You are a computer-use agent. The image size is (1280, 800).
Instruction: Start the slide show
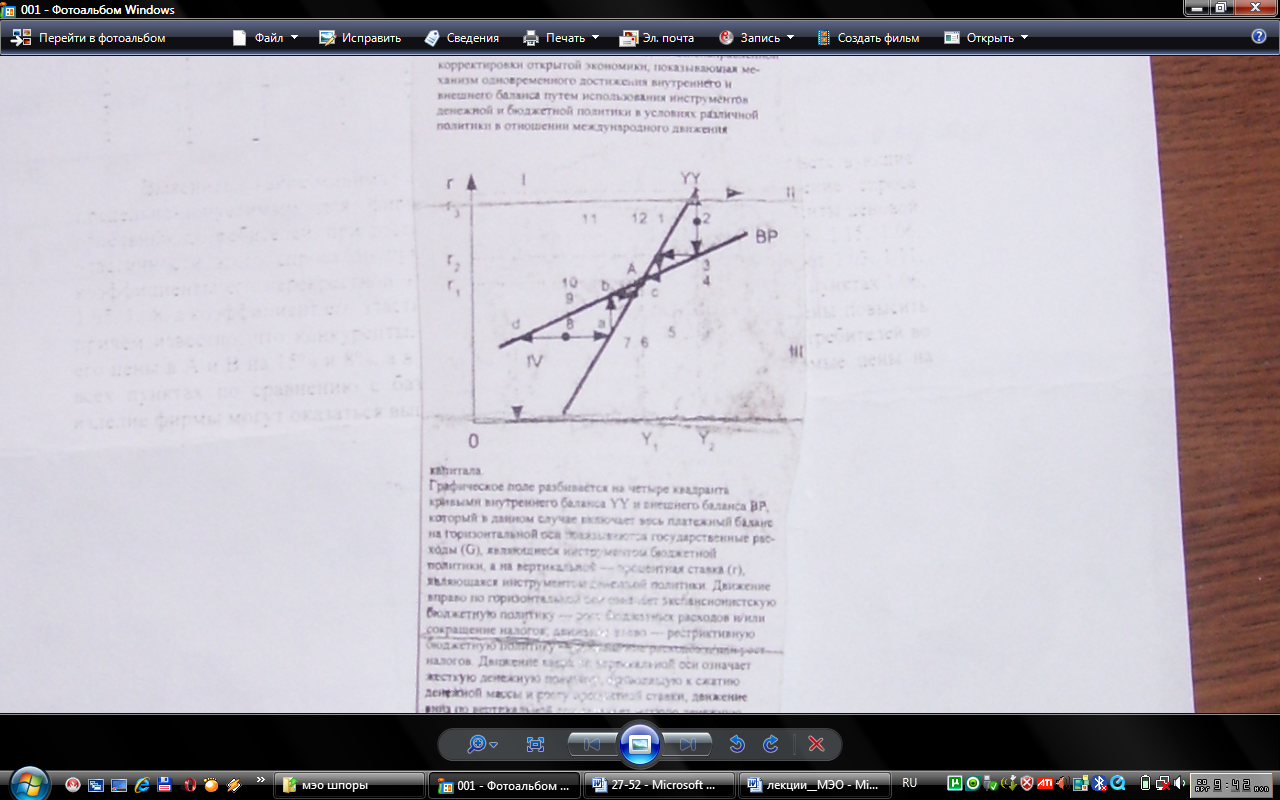pyautogui.click(x=640, y=744)
